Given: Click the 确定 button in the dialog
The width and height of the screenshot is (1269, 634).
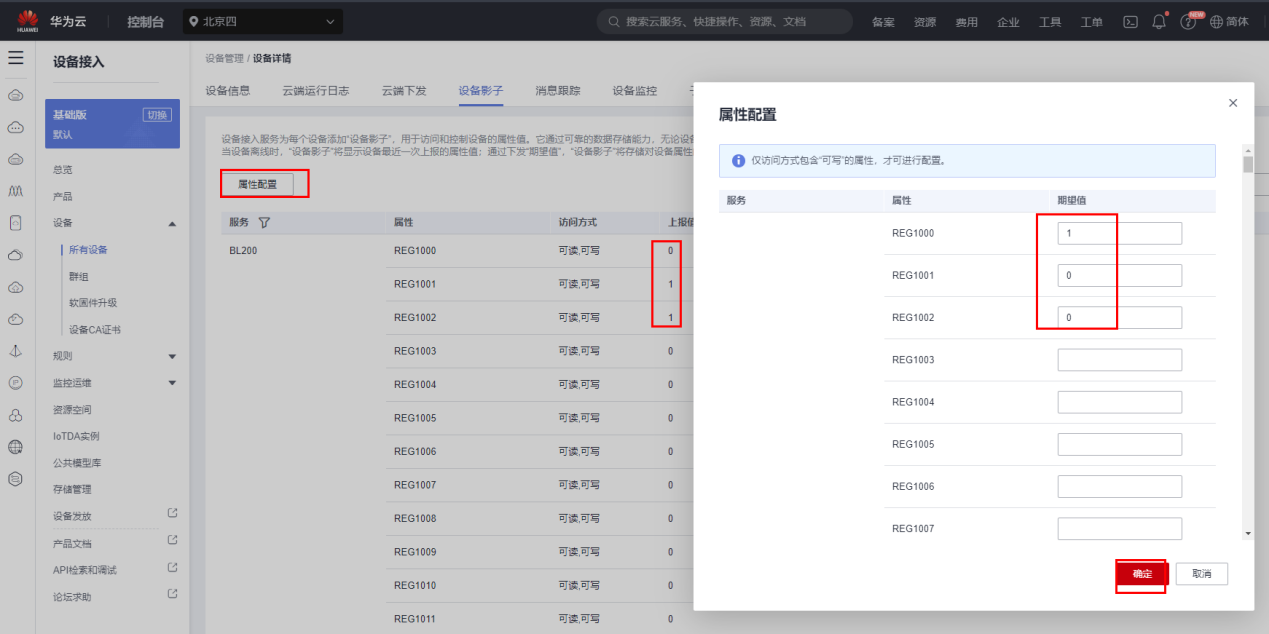Looking at the screenshot, I should point(1142,574).
